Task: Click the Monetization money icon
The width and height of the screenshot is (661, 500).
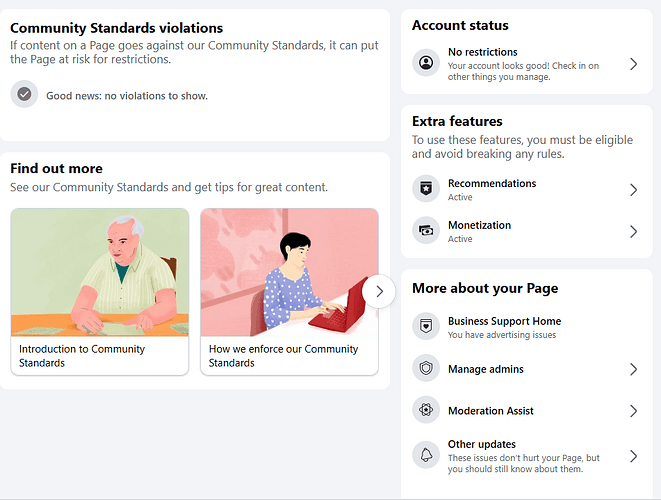Action: (x=426, y=230)
